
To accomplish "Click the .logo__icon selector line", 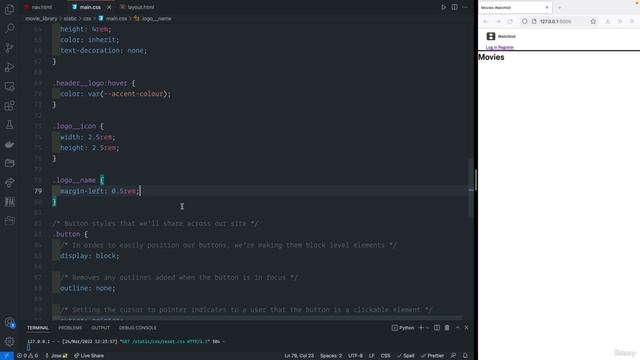I will (x=79, y=126).
